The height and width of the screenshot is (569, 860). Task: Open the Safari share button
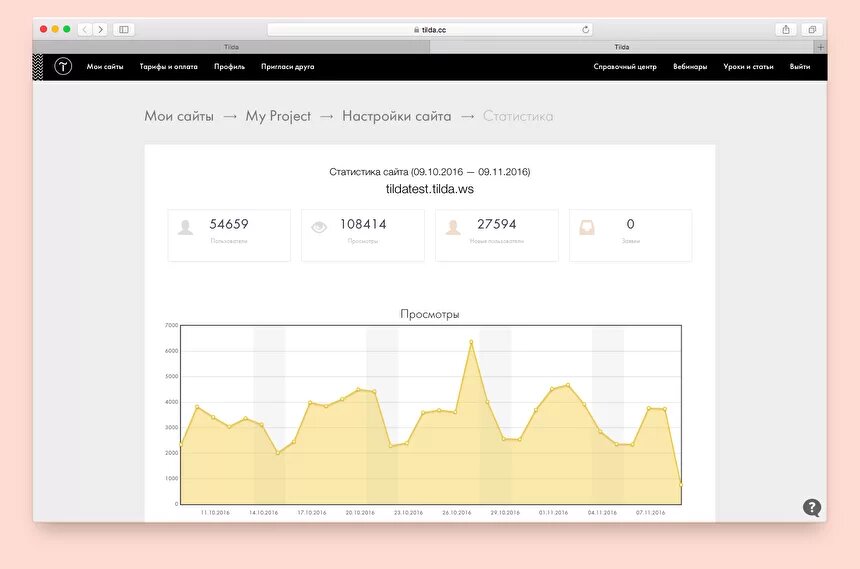point(786,30)
